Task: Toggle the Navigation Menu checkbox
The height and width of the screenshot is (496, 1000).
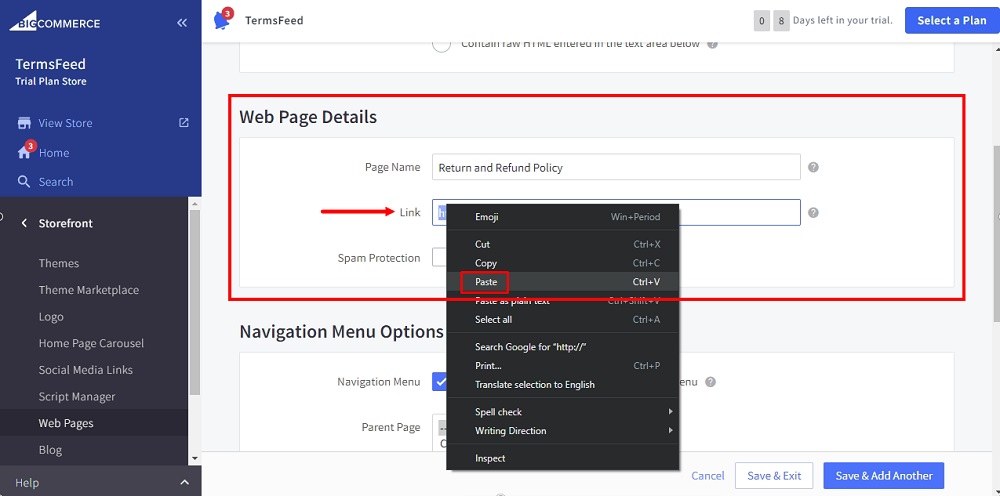Action: pos(439,381)
